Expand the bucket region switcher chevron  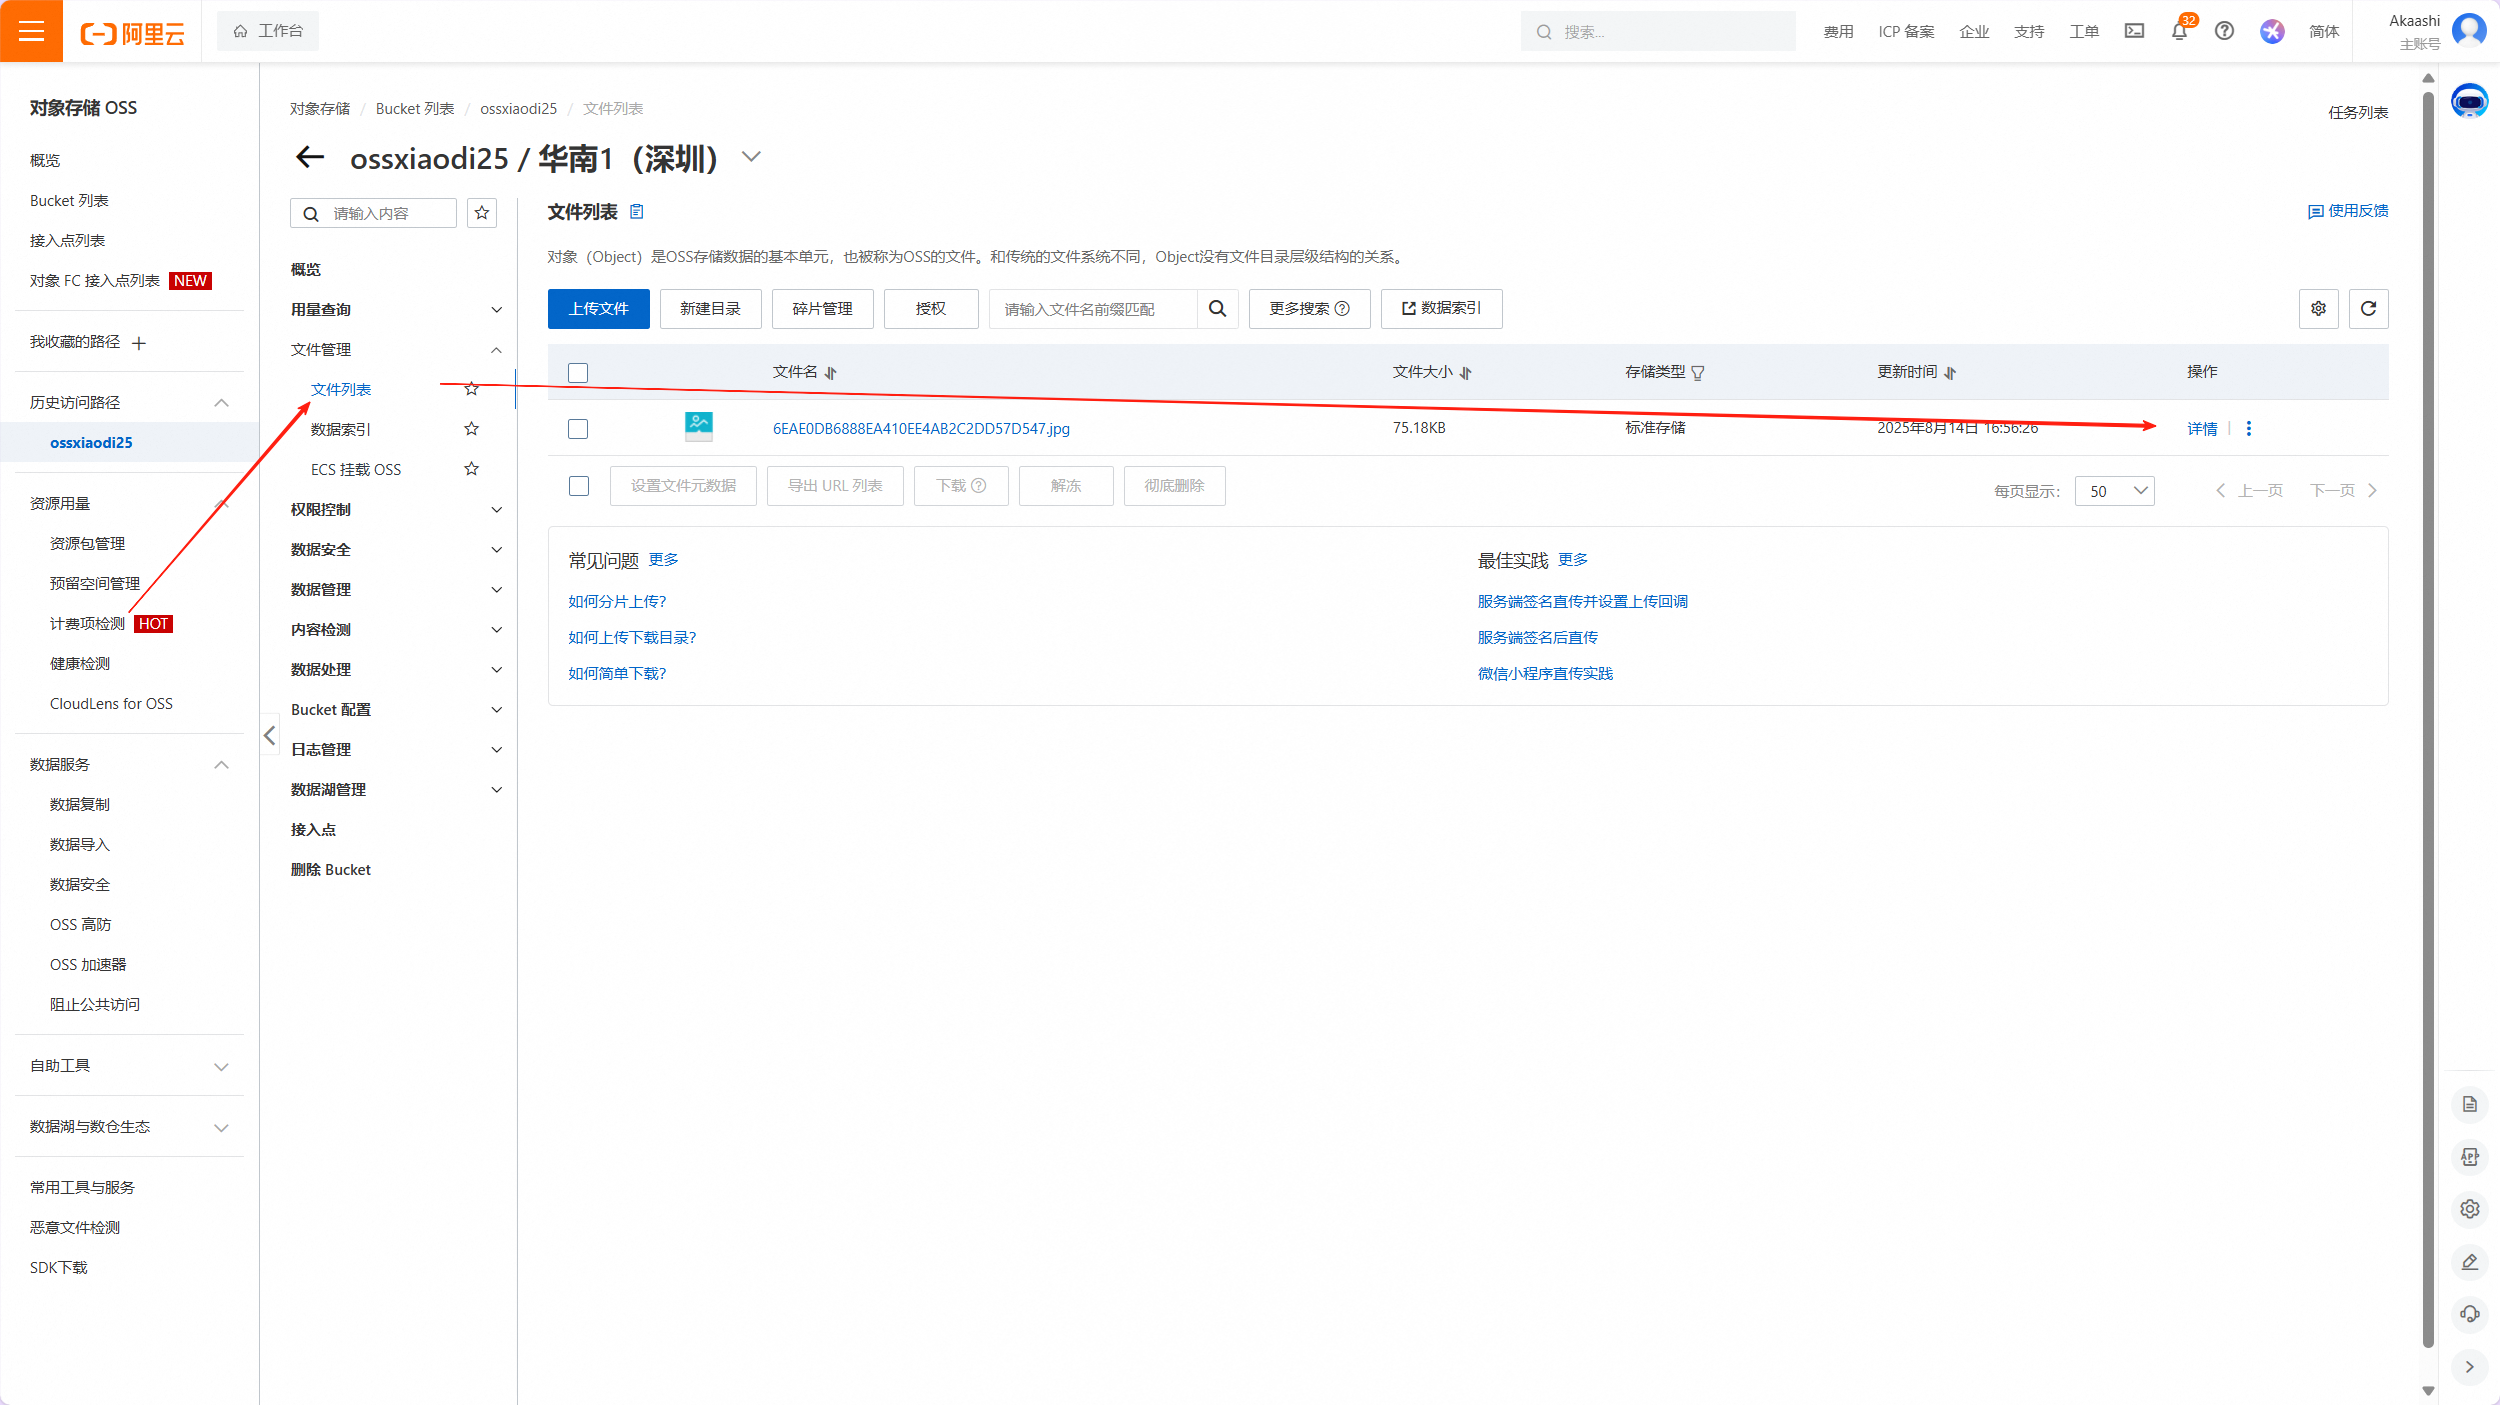click(751, 157)
